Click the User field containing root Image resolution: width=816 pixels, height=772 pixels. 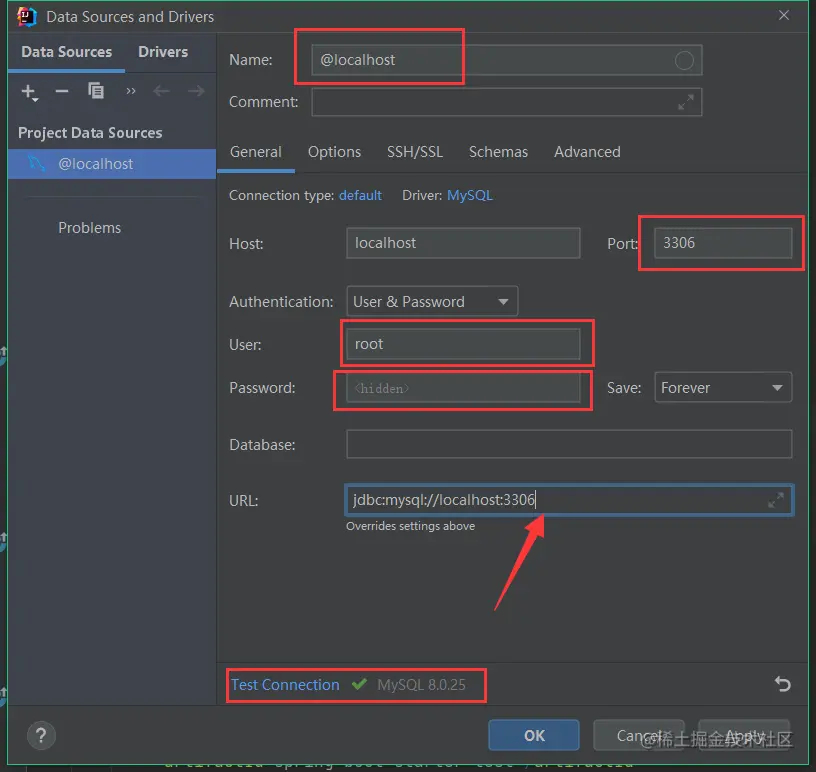click(x=463, y=344)
